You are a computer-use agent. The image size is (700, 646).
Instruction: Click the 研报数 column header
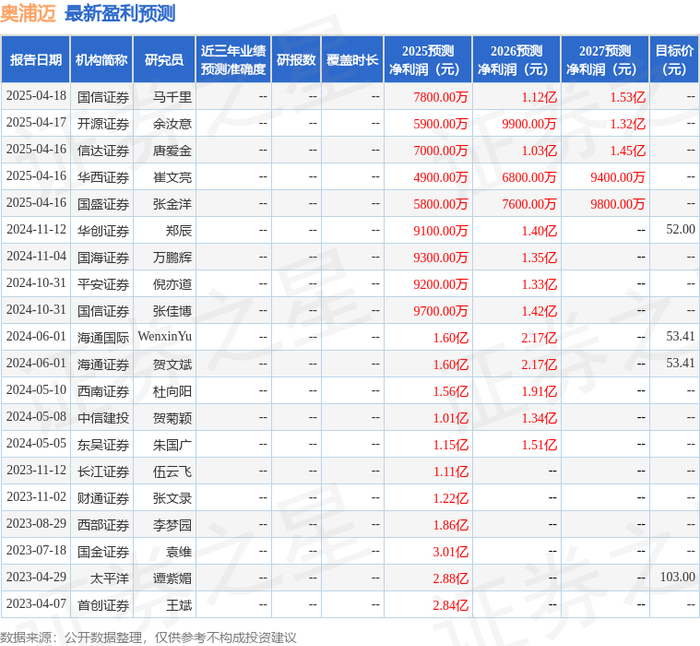pyautogui.click(x=296, y=59)
